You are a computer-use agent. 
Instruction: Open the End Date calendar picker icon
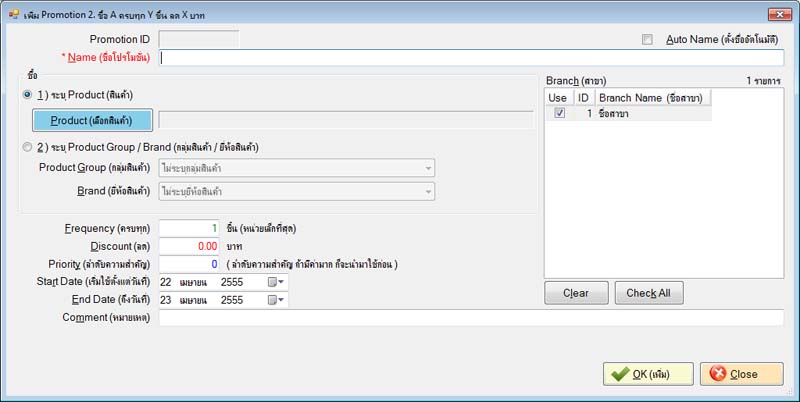276,300
